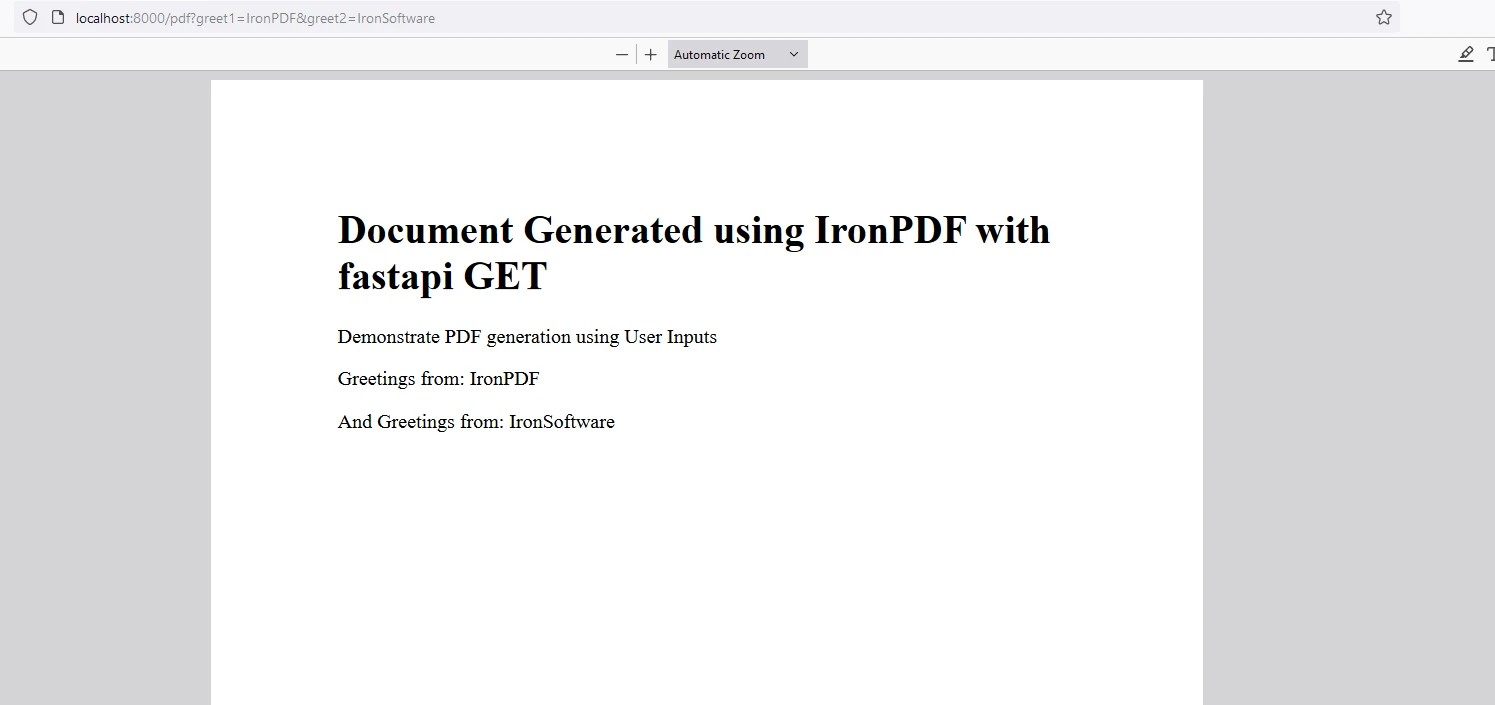Click the heading 'Document Generated using IronPDF with'
Viewport: 1495px width, 705px height.
click(694, 230)
